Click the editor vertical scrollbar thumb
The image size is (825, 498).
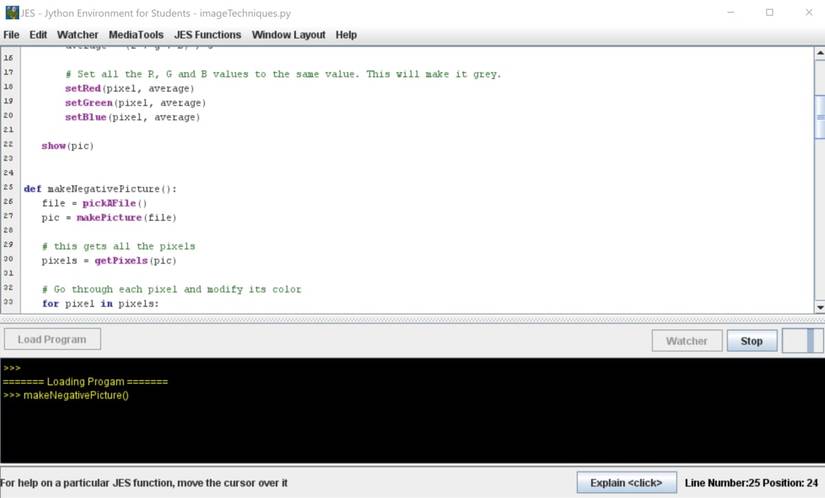(820, 117)
